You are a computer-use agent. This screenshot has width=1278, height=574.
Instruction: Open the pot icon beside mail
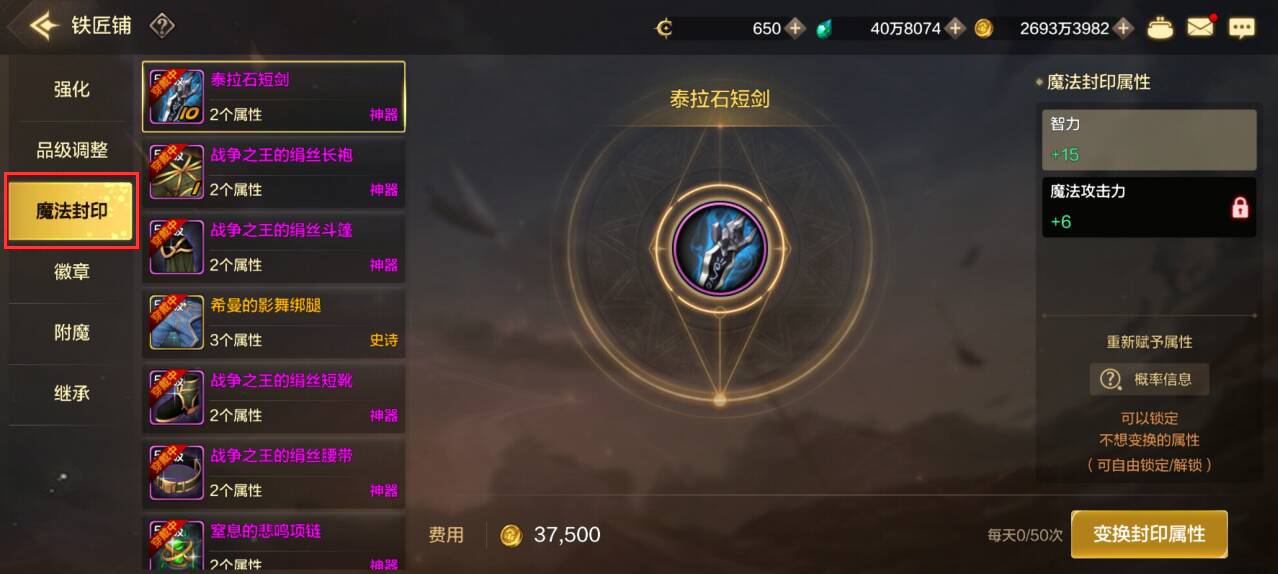[1160, 28]
